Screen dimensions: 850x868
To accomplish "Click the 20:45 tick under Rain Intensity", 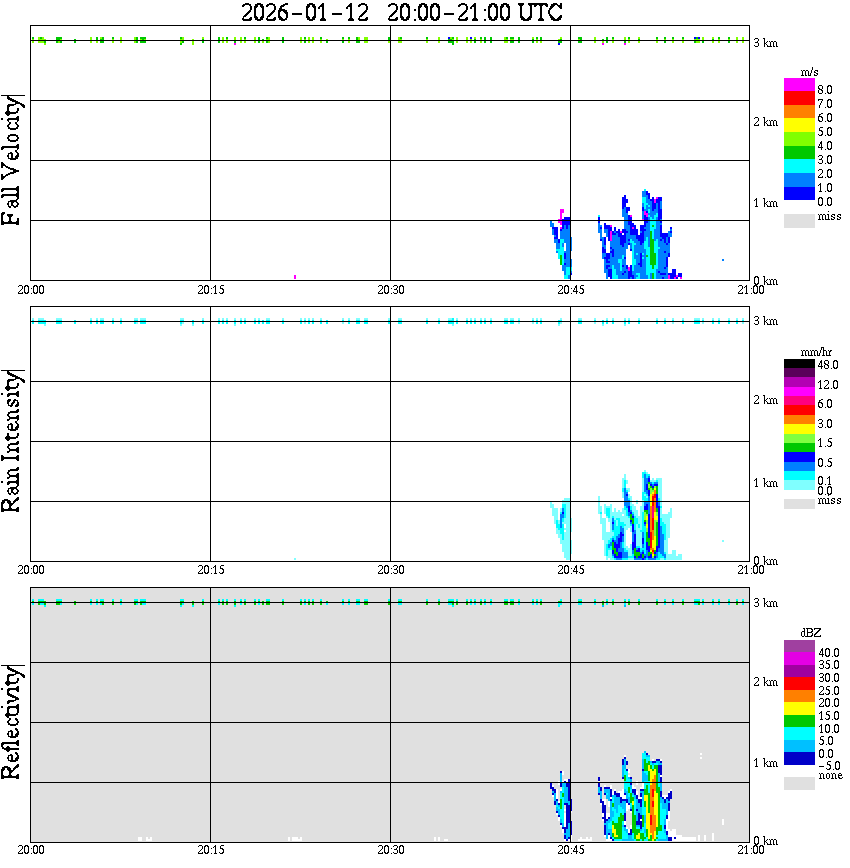I will [571, 570].
